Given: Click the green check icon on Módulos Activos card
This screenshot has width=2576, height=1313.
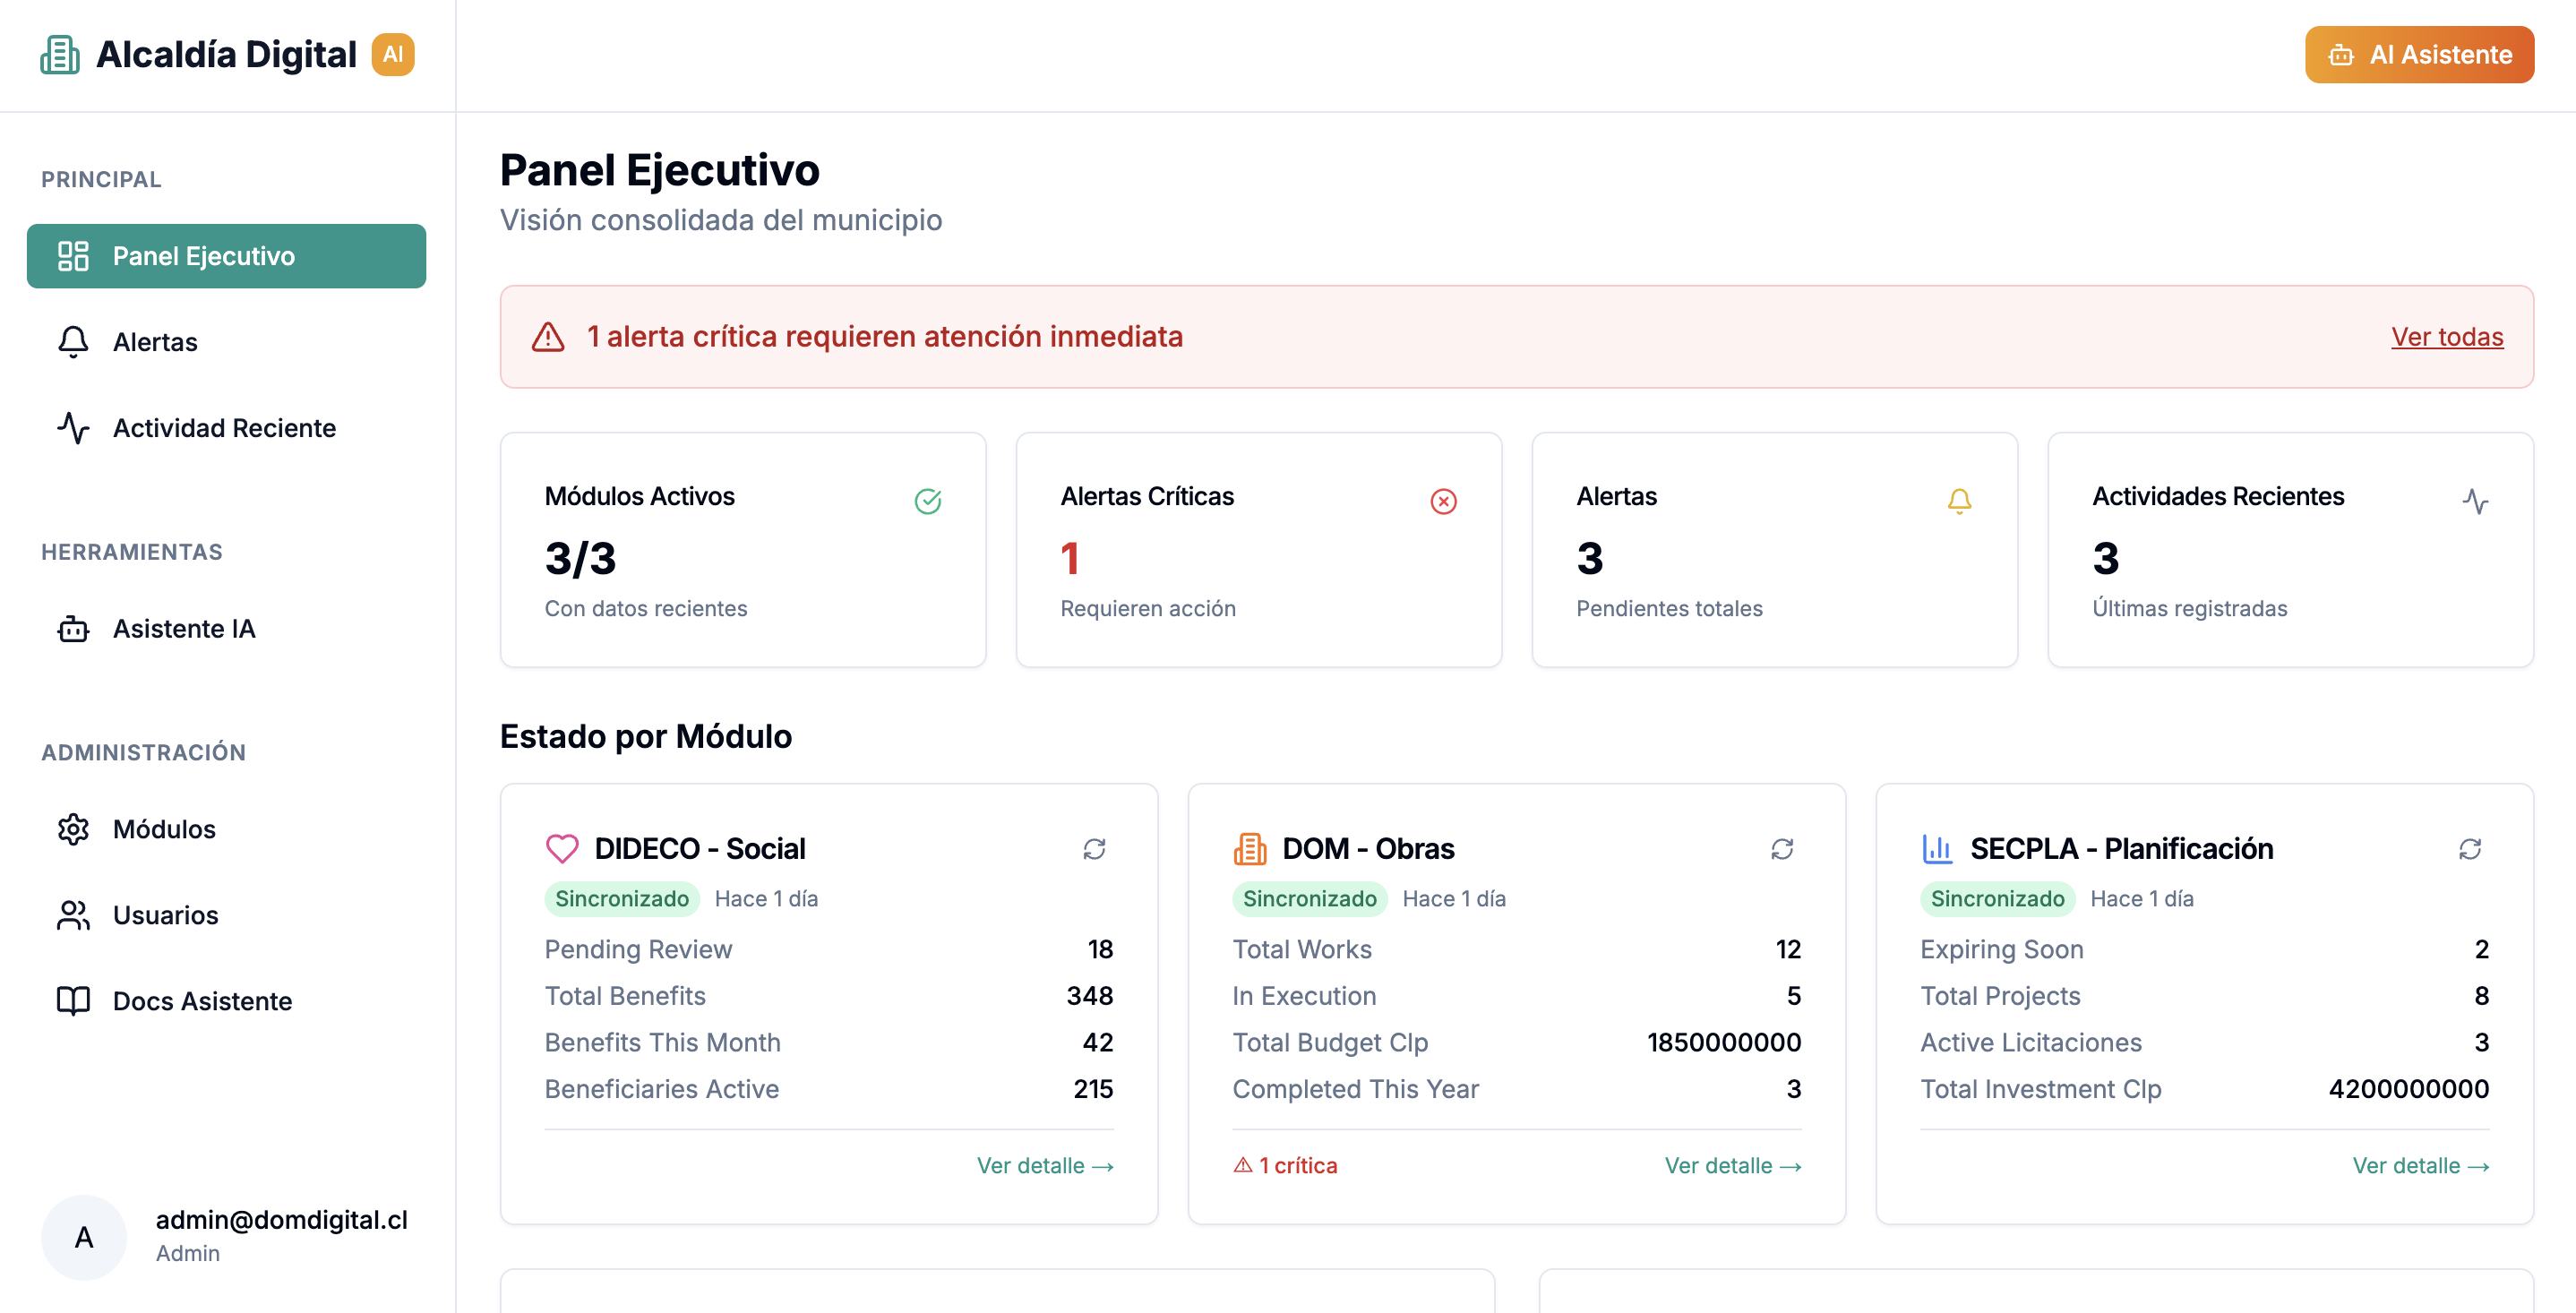Looking at the screenshot, I should [928, 501].
